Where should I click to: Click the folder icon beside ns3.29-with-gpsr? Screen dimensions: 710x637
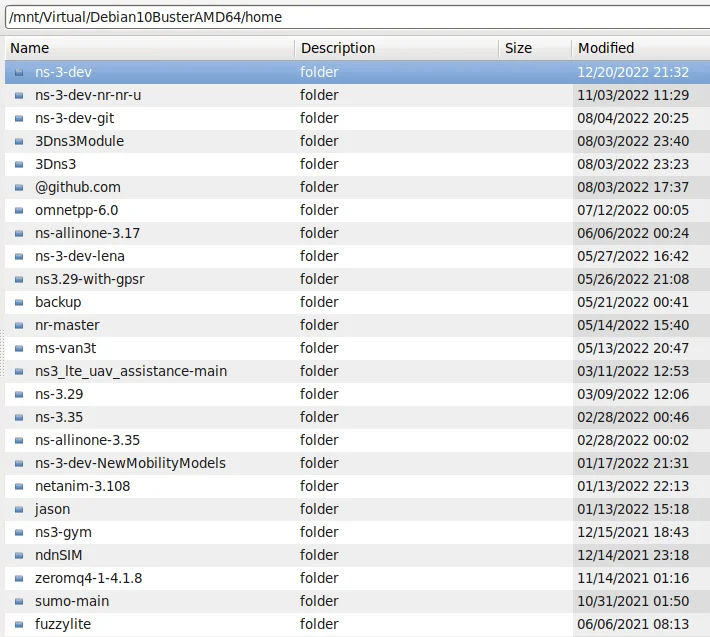(19, 279)
